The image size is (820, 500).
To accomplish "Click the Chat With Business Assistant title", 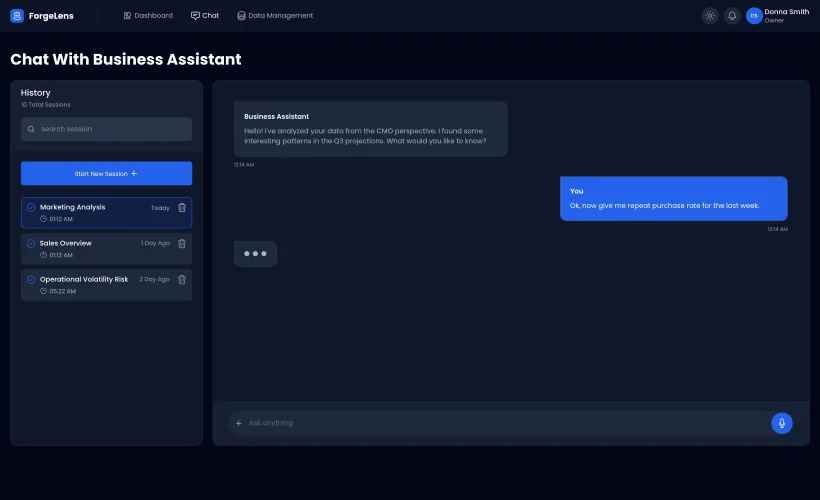I will pyautogui.click(x=126, y=60).
